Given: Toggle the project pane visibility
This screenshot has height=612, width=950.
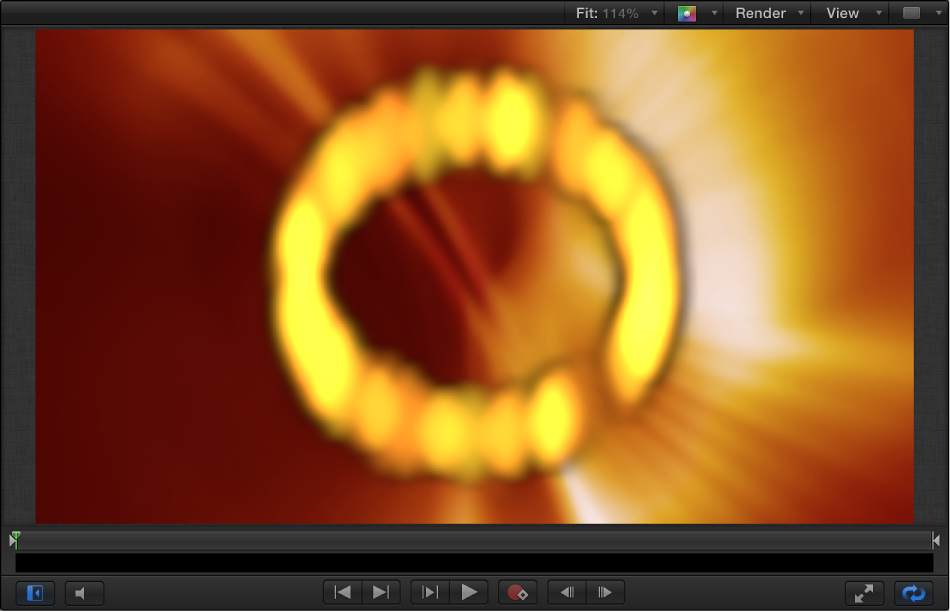Looking at the screenshot, I should pos(34,592).
